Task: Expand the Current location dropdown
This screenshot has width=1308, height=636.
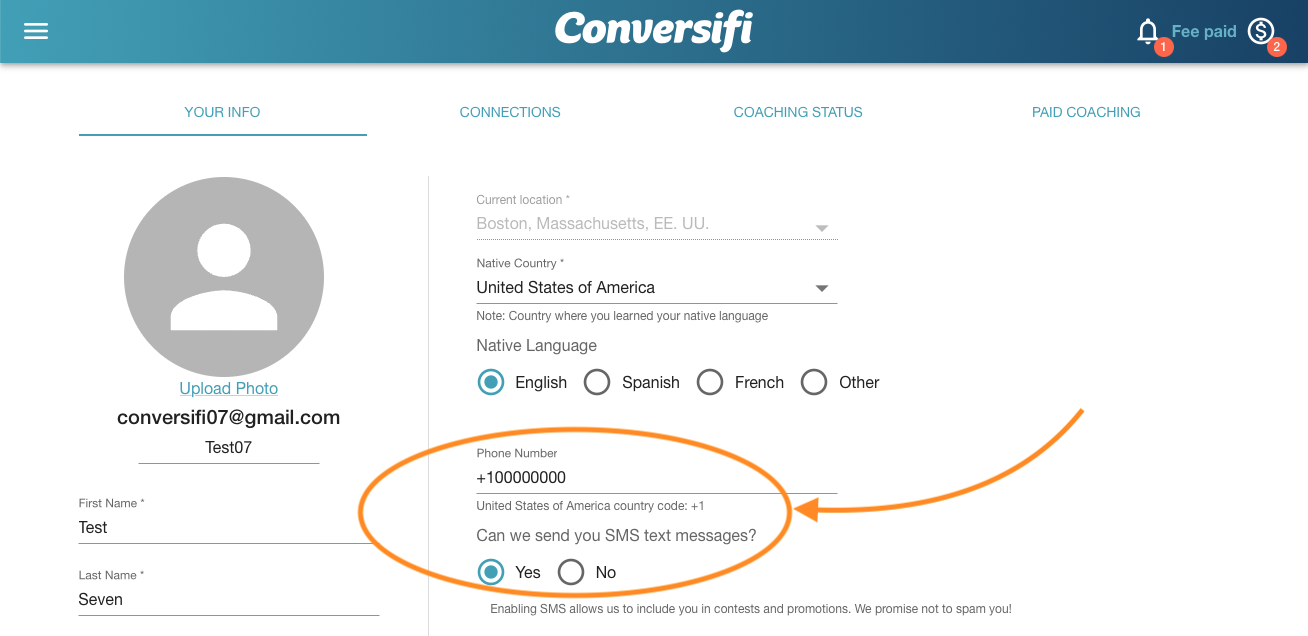Action: (822, 228)
